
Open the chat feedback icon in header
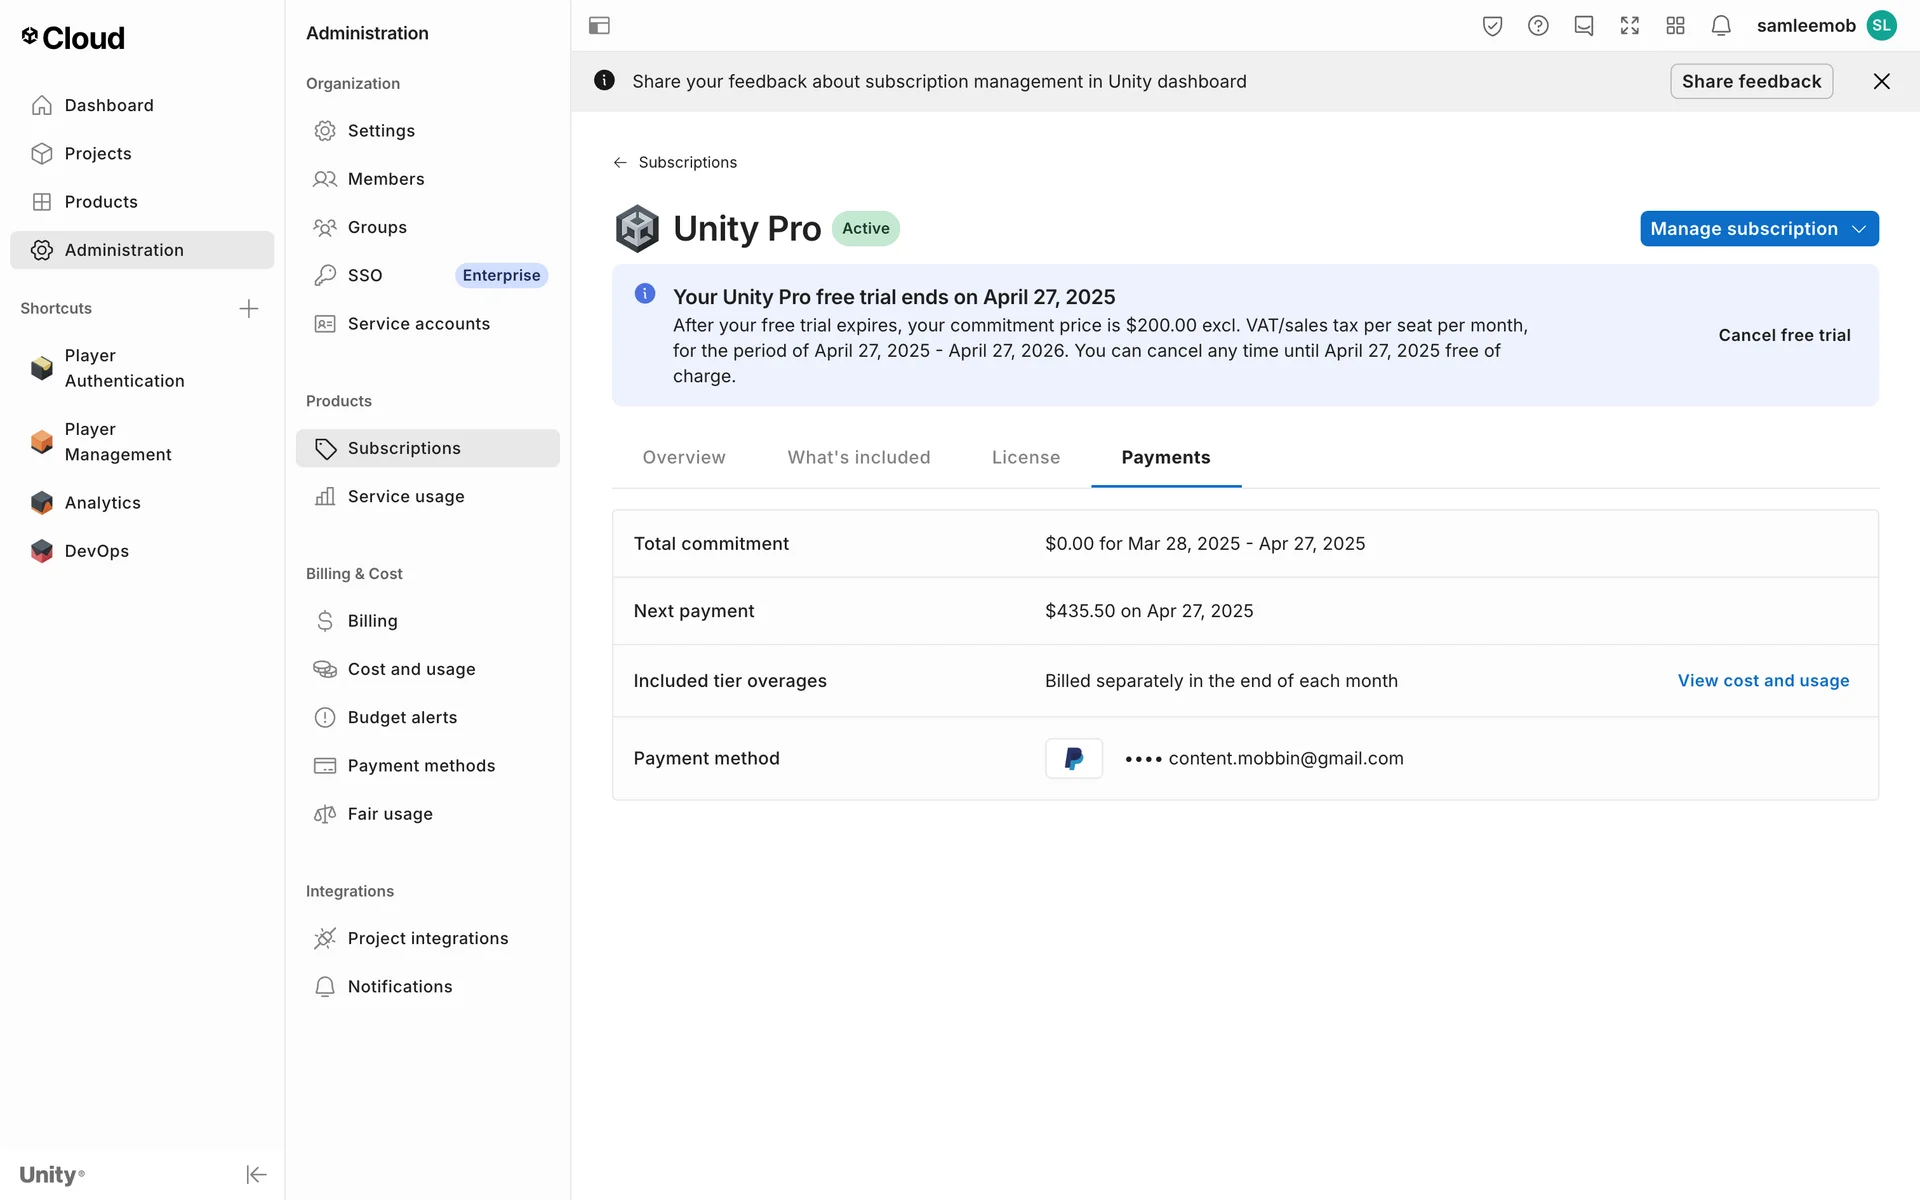pos(1584,26)
